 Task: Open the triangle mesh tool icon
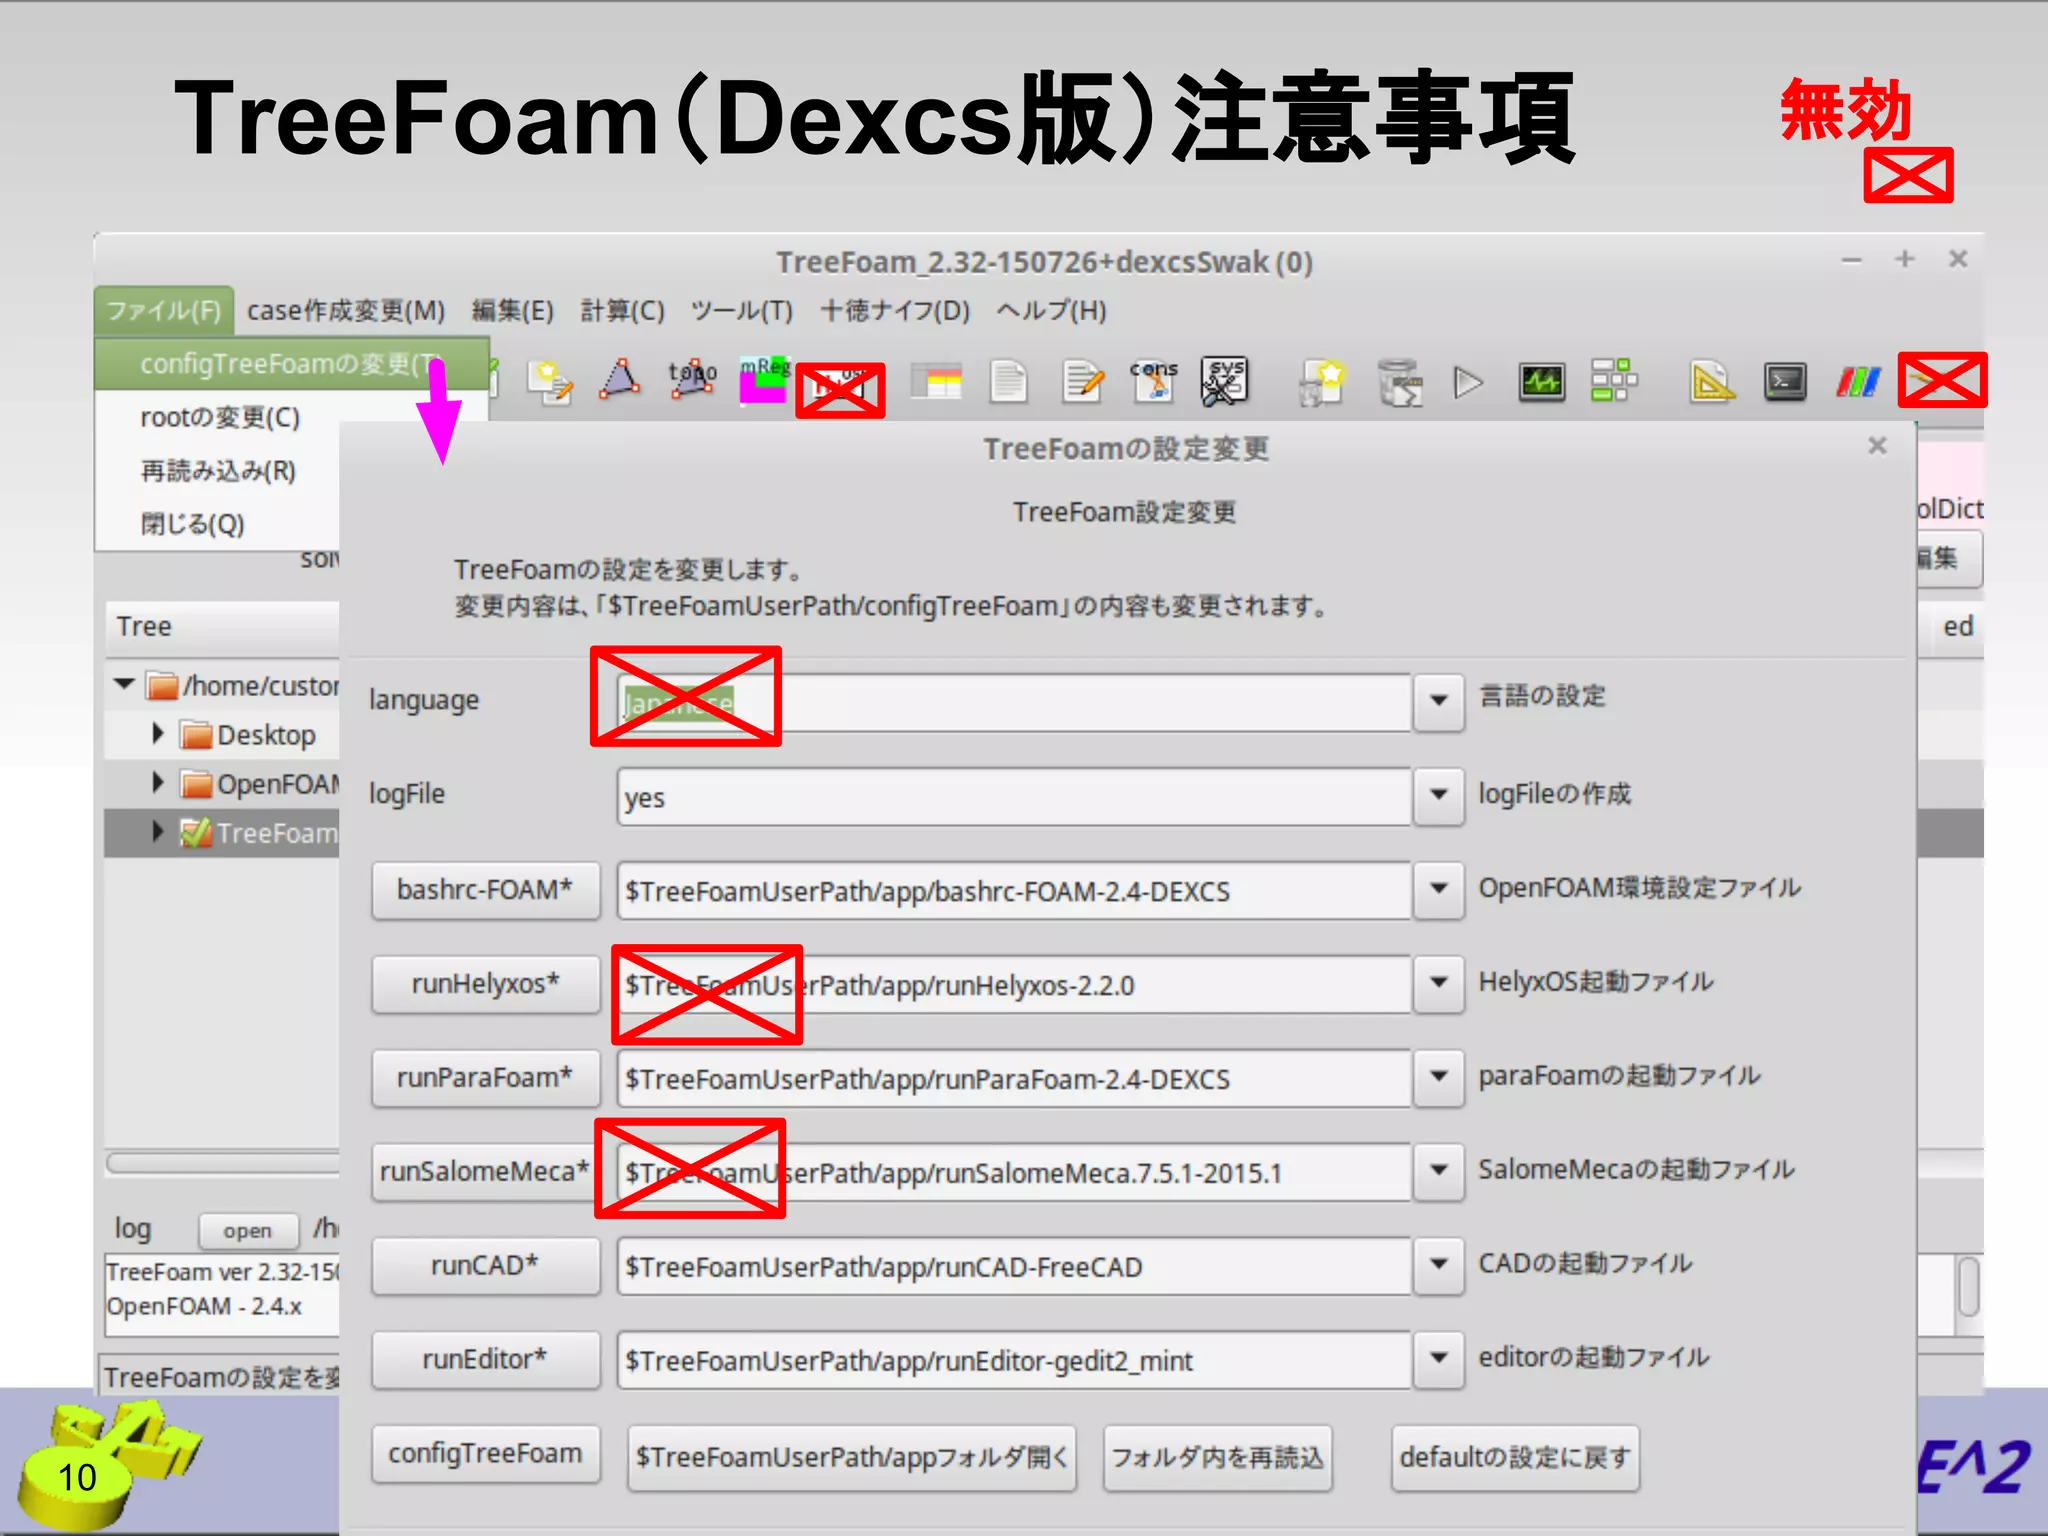pos(620,381)
